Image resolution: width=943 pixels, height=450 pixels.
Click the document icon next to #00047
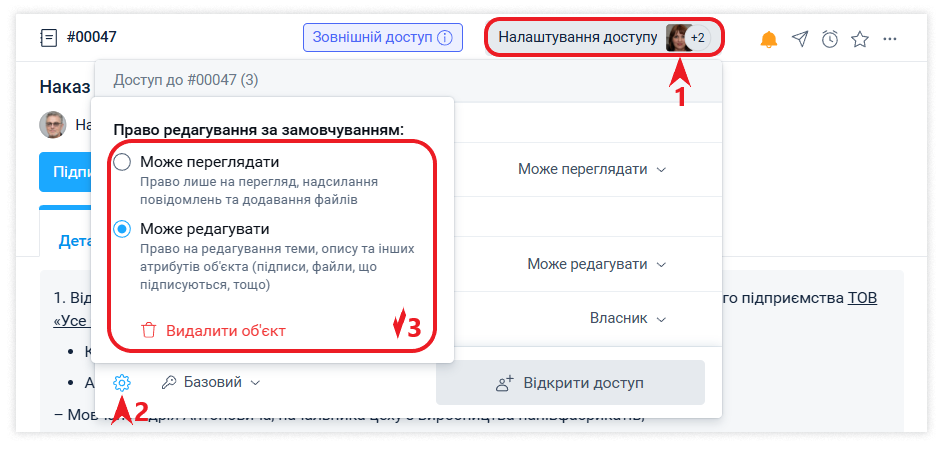click(x=49, y=38)
